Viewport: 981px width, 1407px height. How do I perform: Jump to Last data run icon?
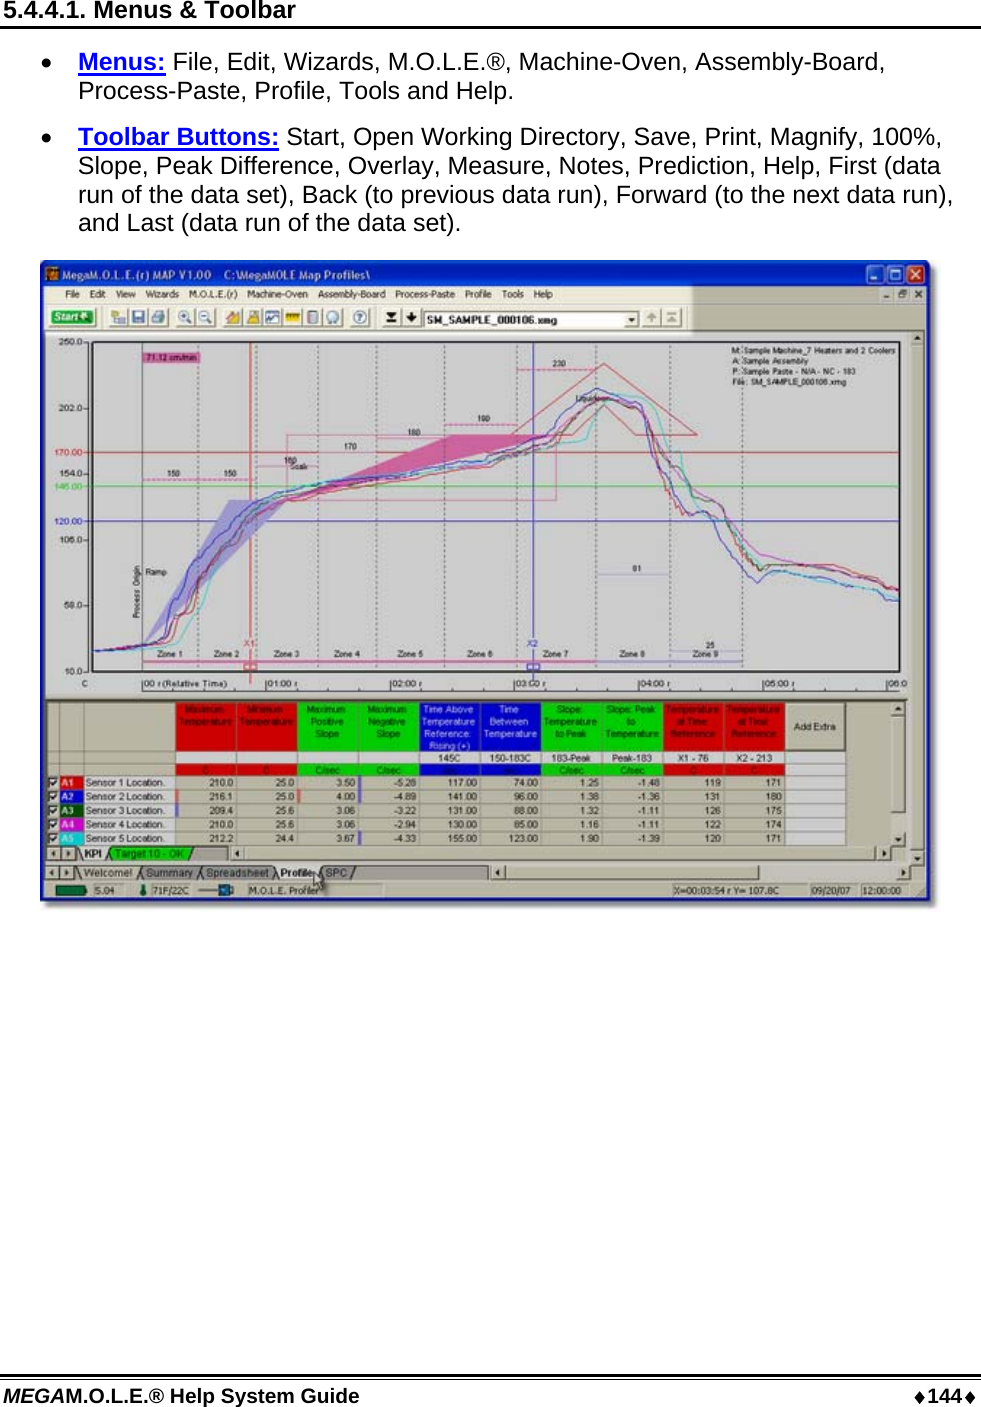tap(671, 317)
